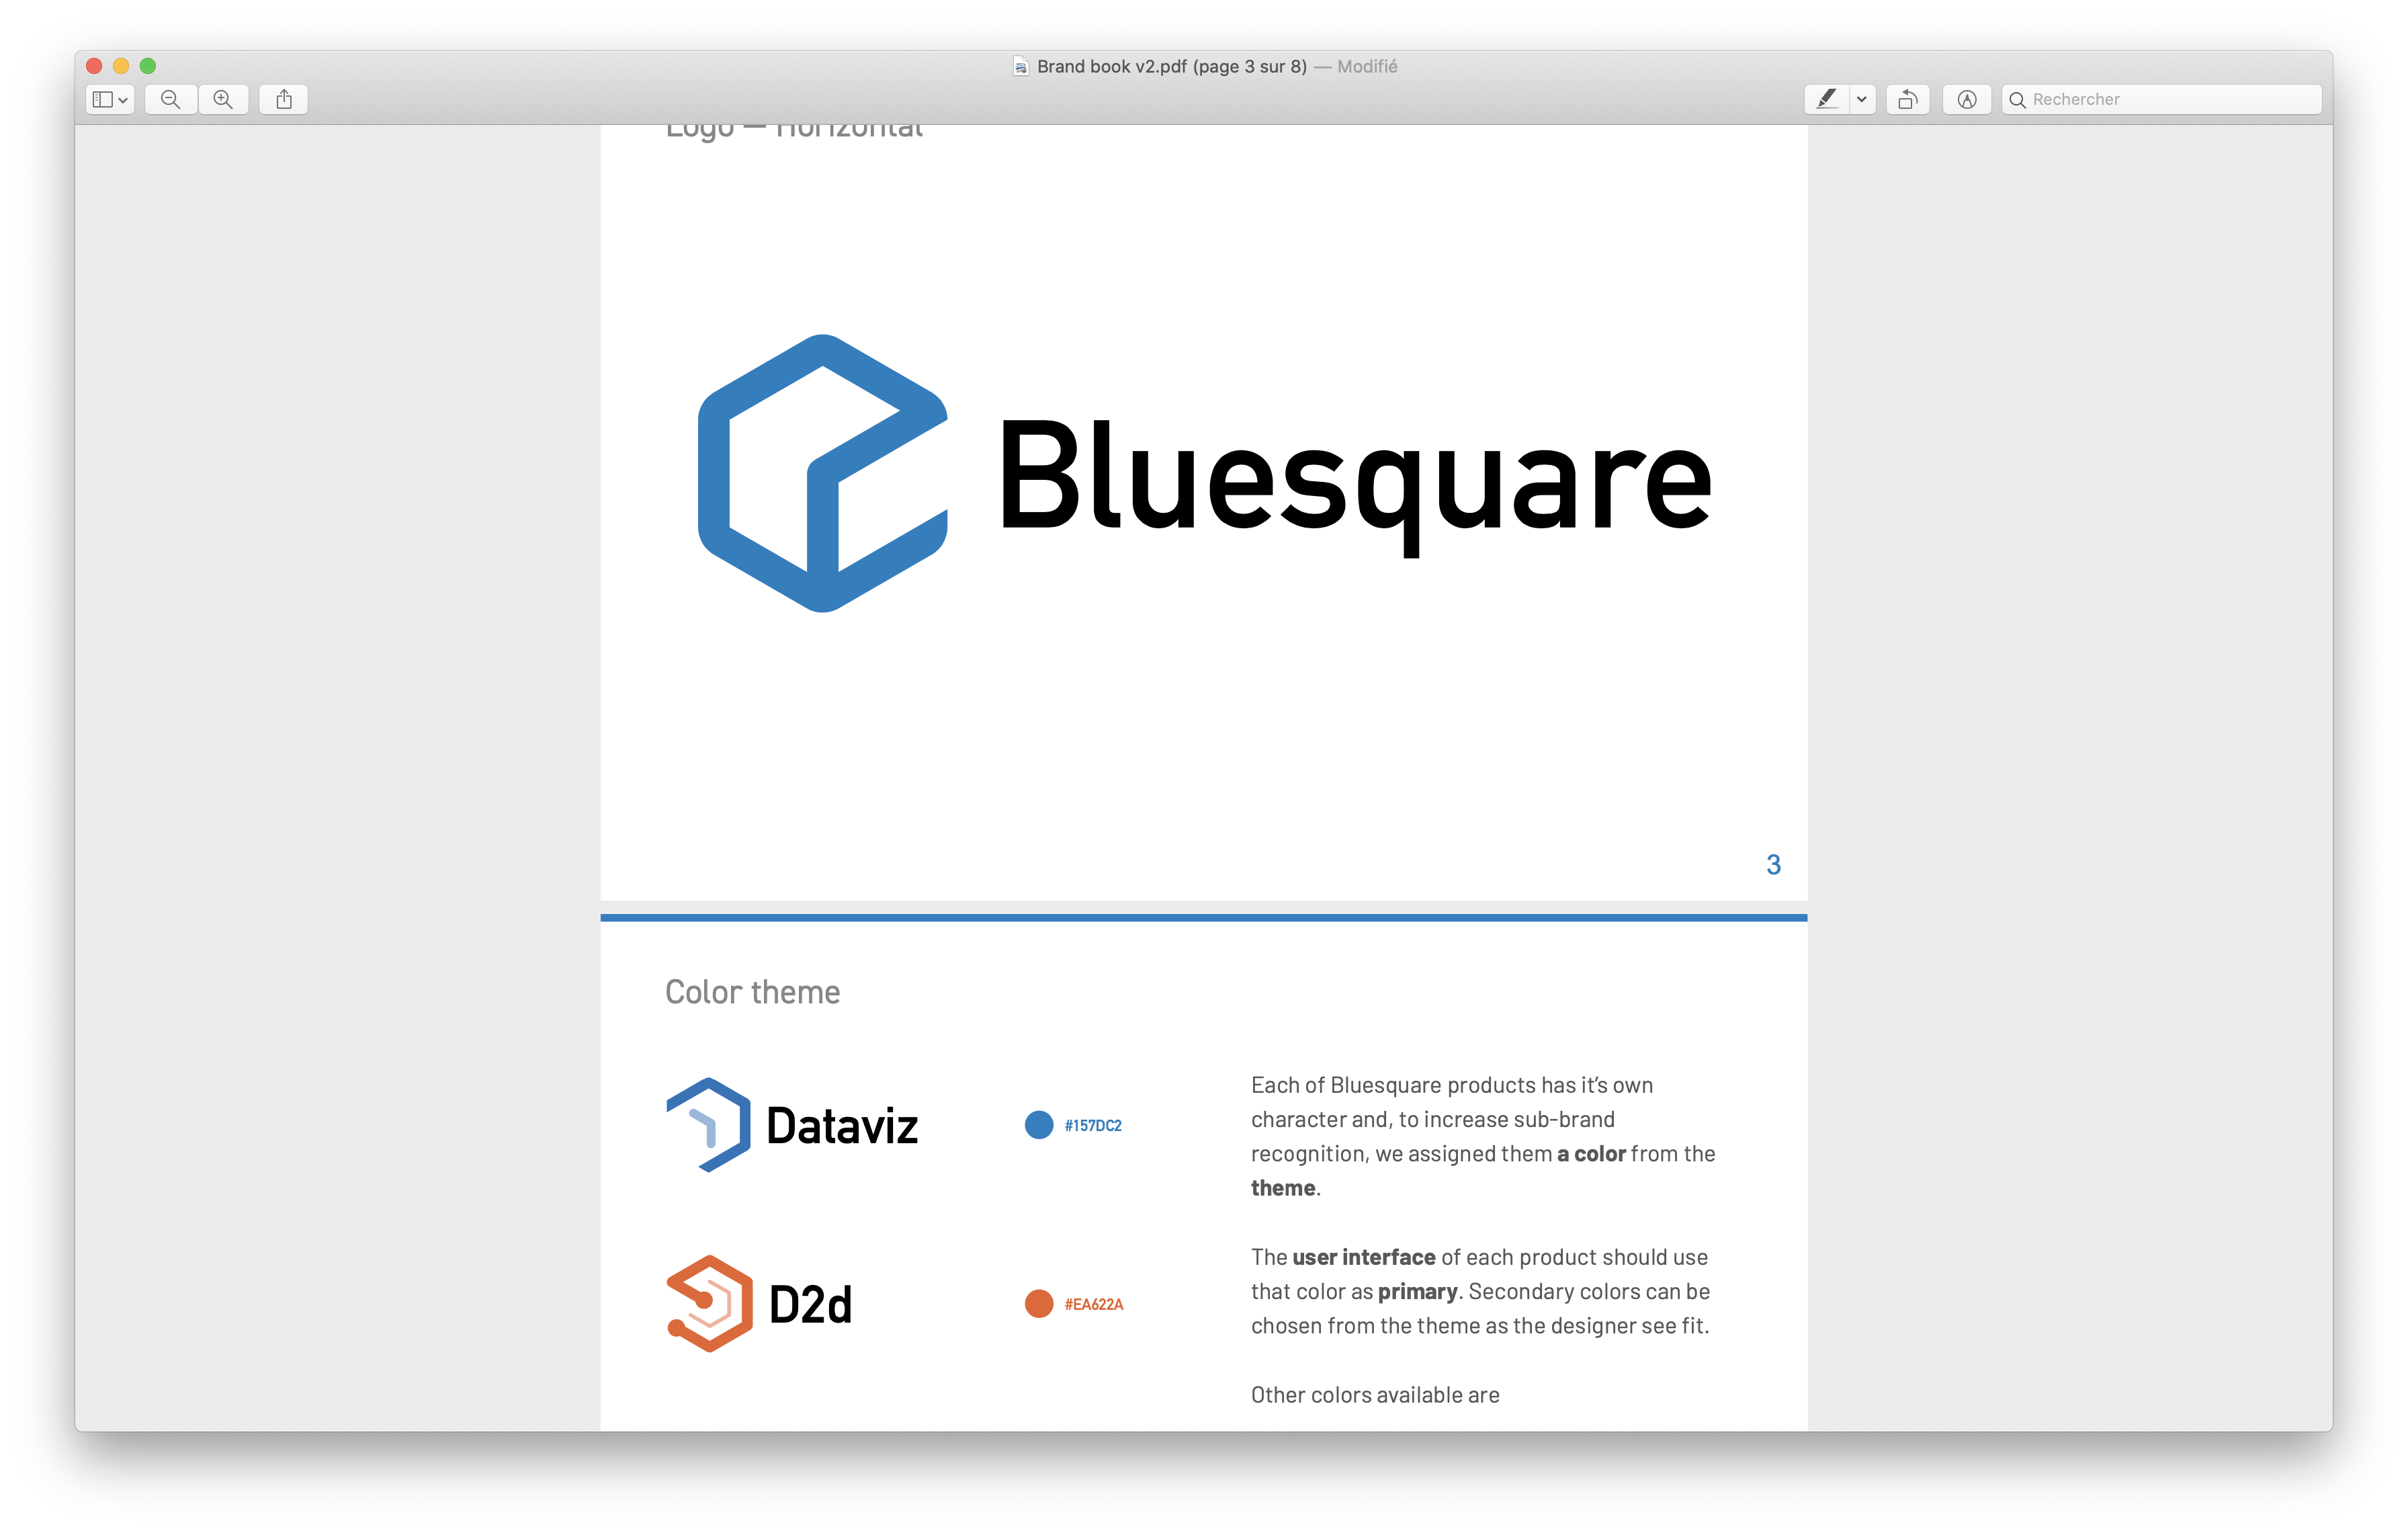The width and height of the screenshot is (2408, 1531).
Task: Select the highlight pen tool
Action: point(1827,99)
